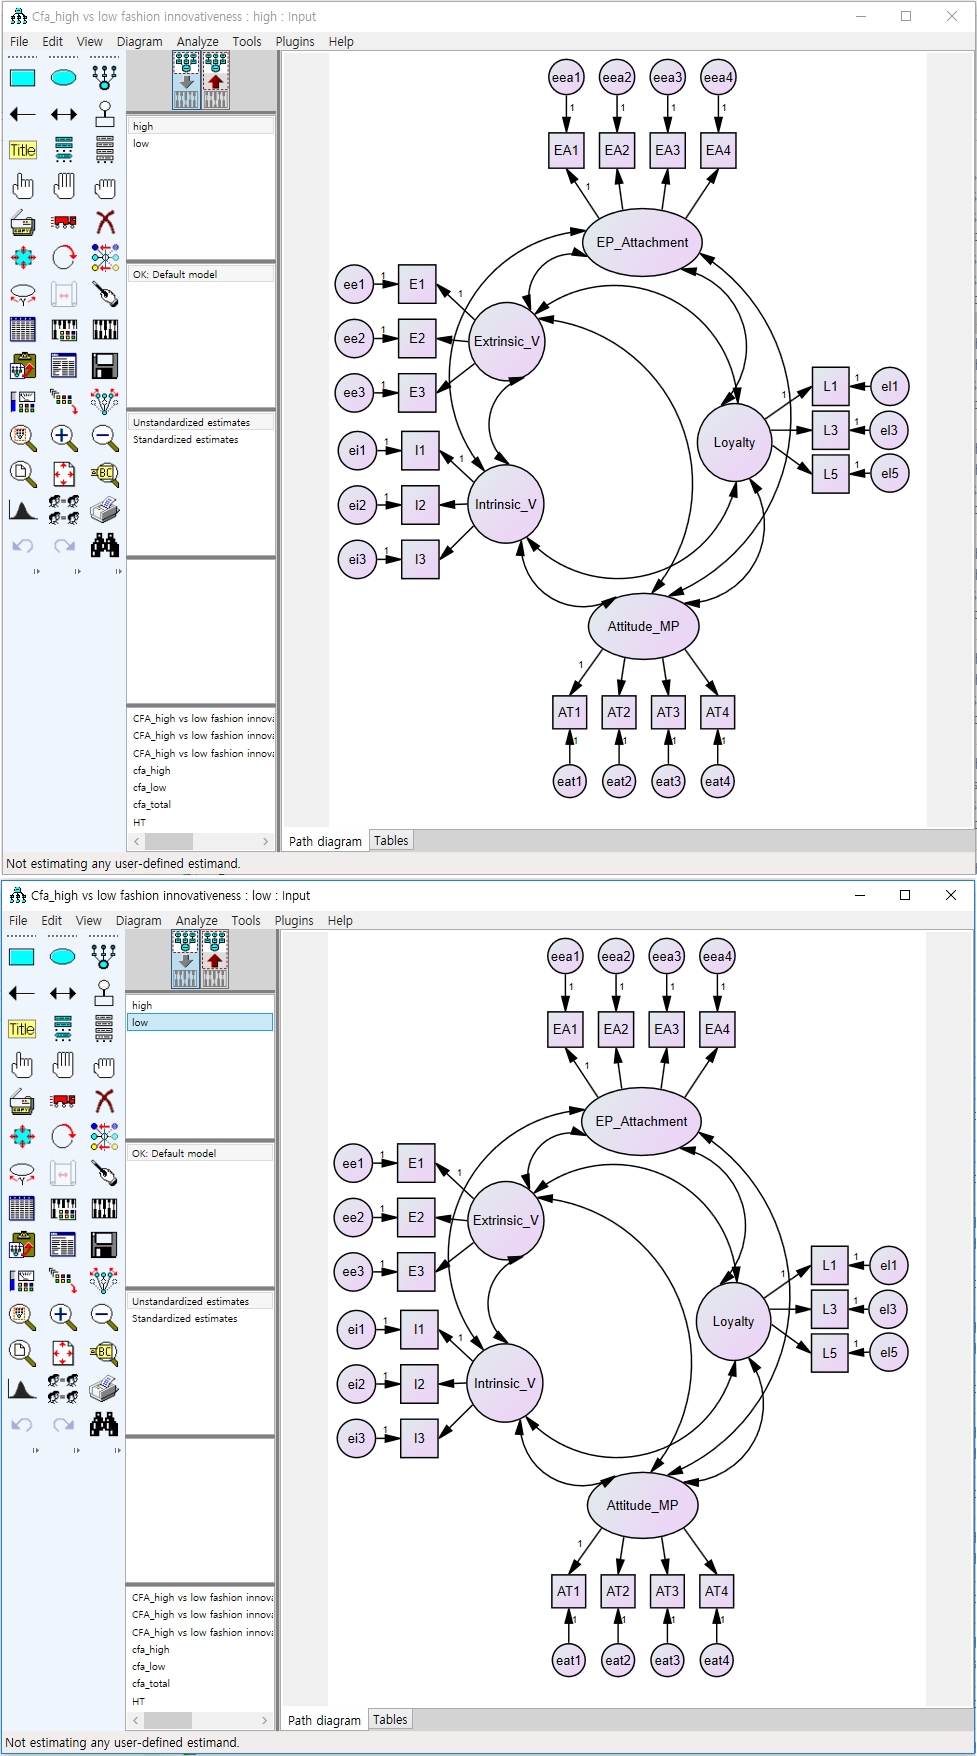The width and height of the screenshot is (977, 1756).
Task: Click the Title figure caption tool in high window
Action: [22, 150]
